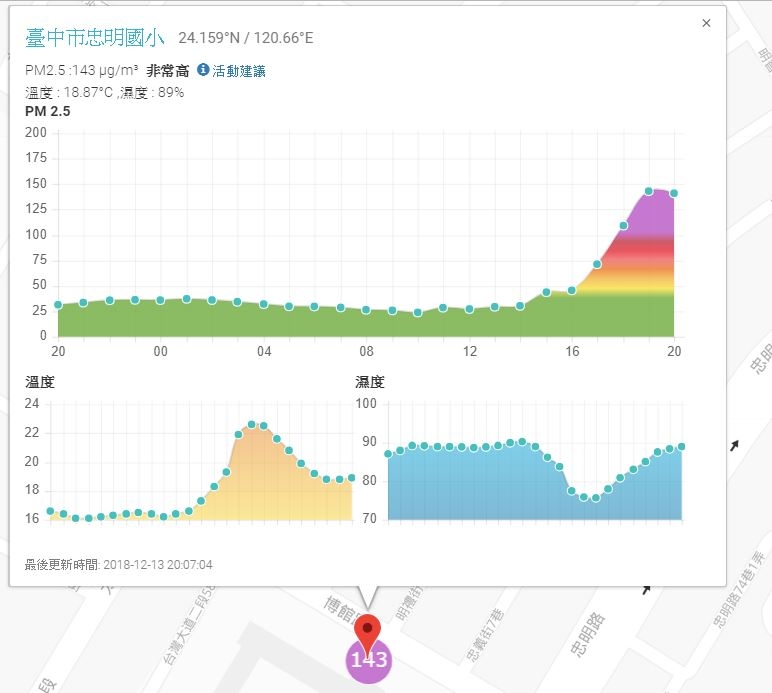This screenshot has width=772, height=693.
Task: Click the 忠明路74巷1弄 street label on map
Action: click(739, 589)
